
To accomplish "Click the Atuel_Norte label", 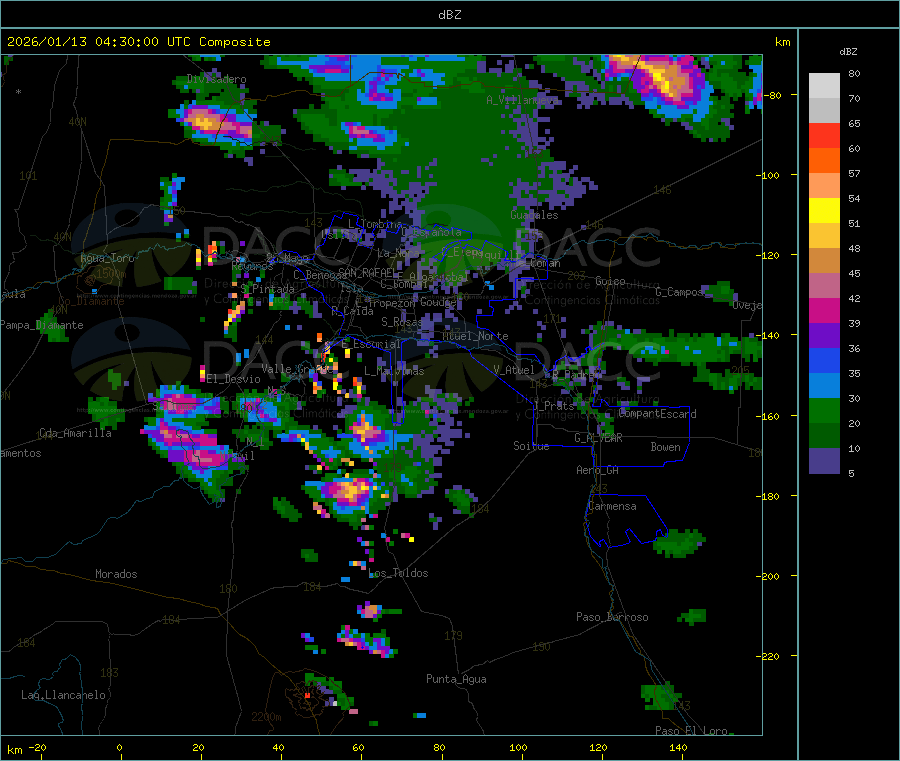I will tap(475, 336).
